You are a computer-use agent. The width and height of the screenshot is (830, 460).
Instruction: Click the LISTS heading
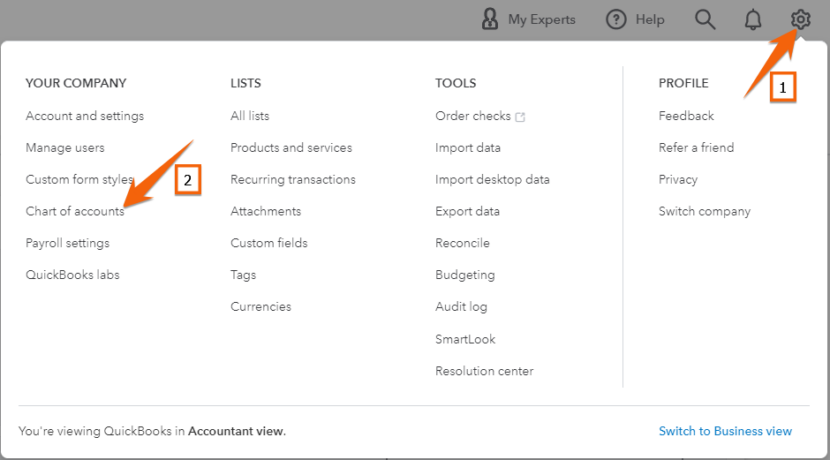[x=246, y=83]
